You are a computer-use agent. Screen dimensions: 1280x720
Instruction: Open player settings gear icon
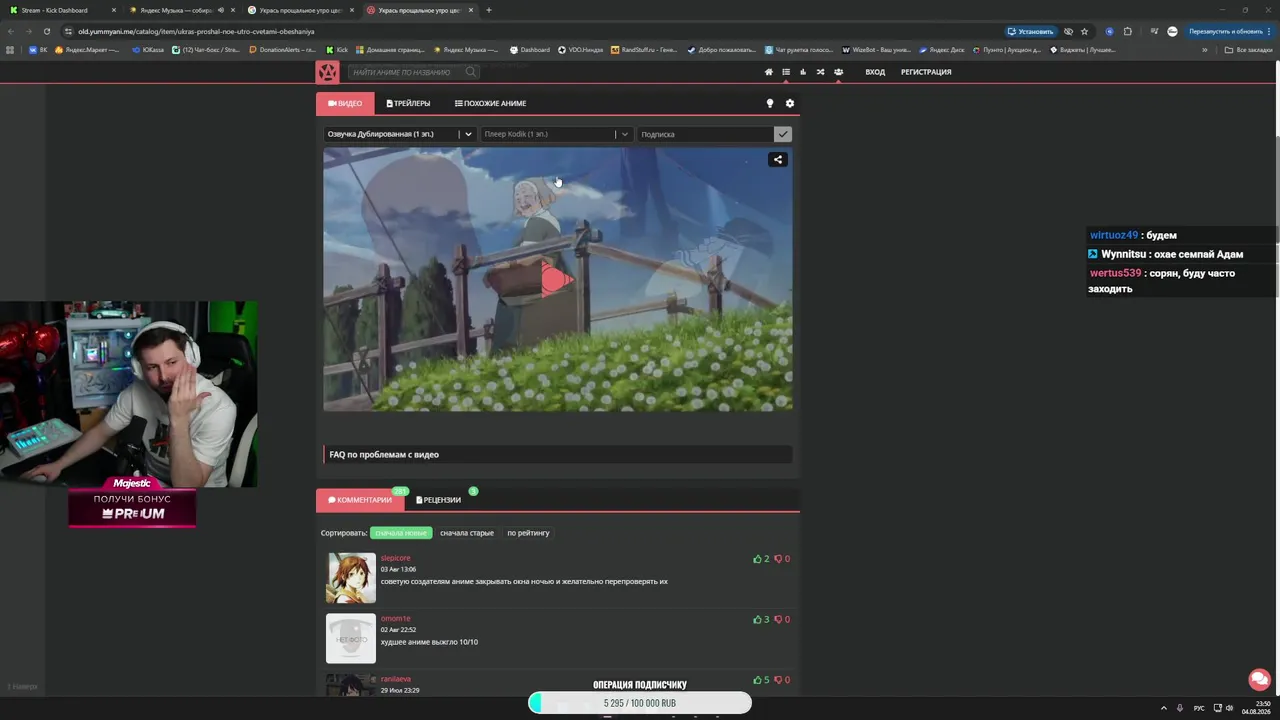pyautogui.click(x=790, y=103)
